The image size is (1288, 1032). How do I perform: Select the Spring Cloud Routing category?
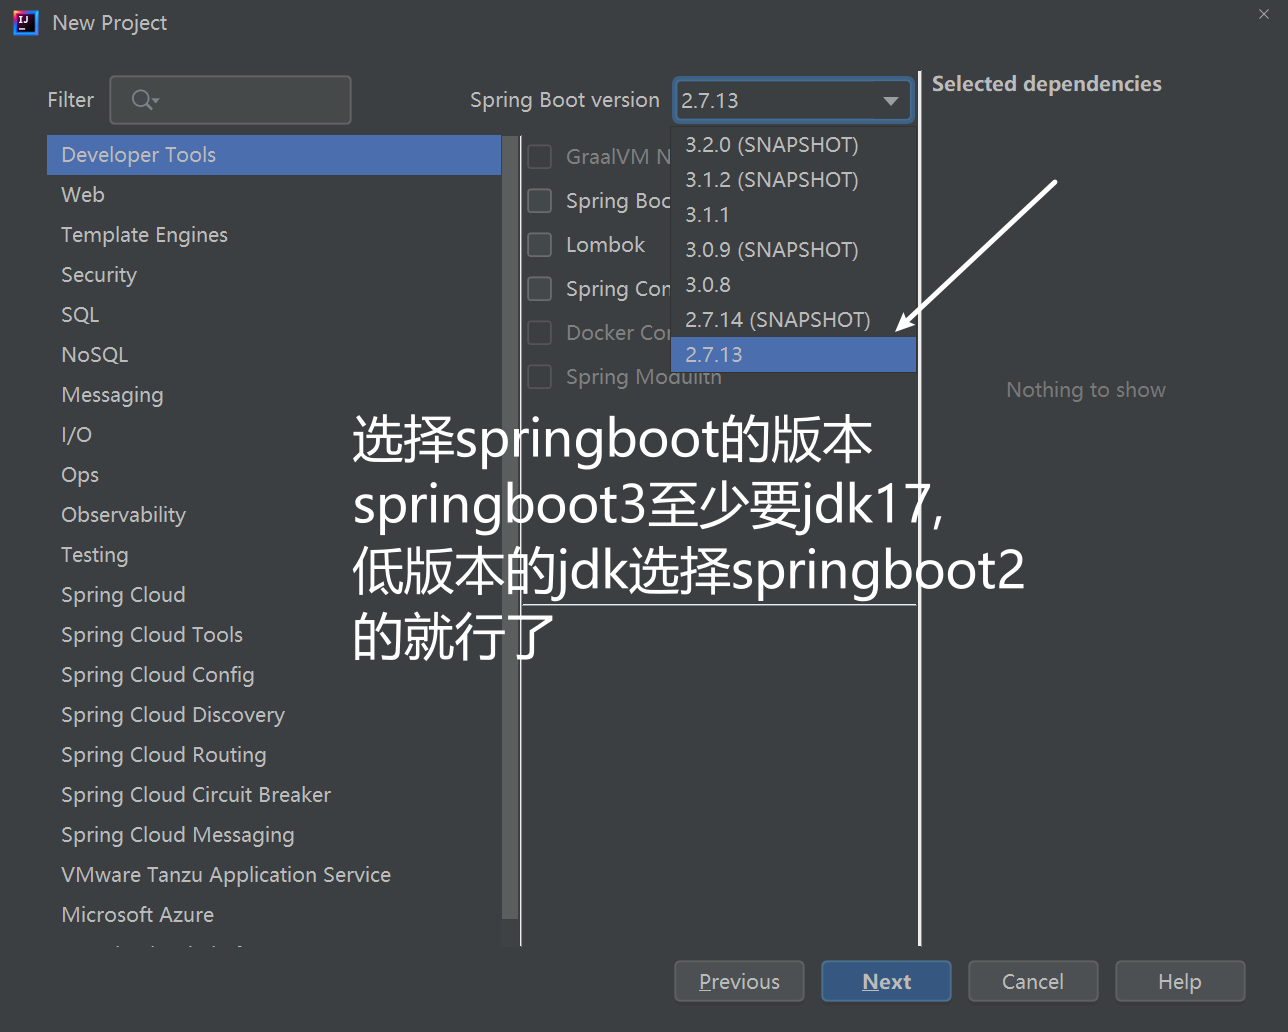click(274, 755)
